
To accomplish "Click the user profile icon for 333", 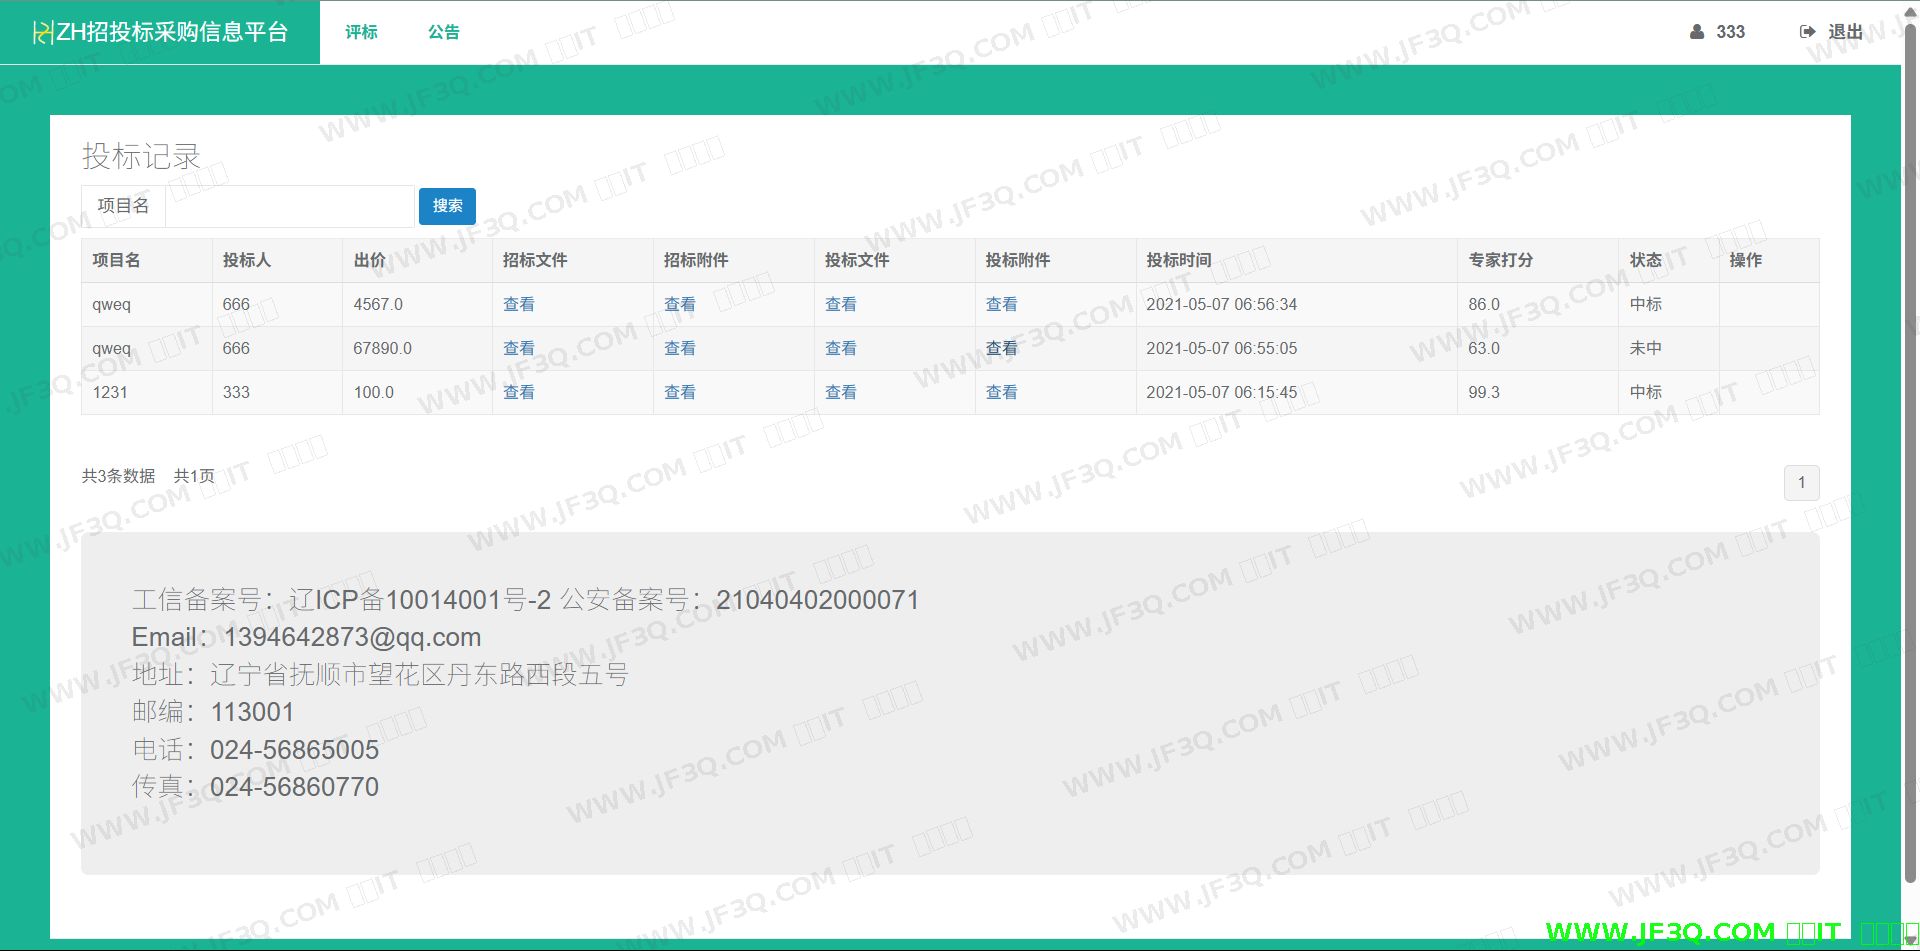I will [1696, 32].
